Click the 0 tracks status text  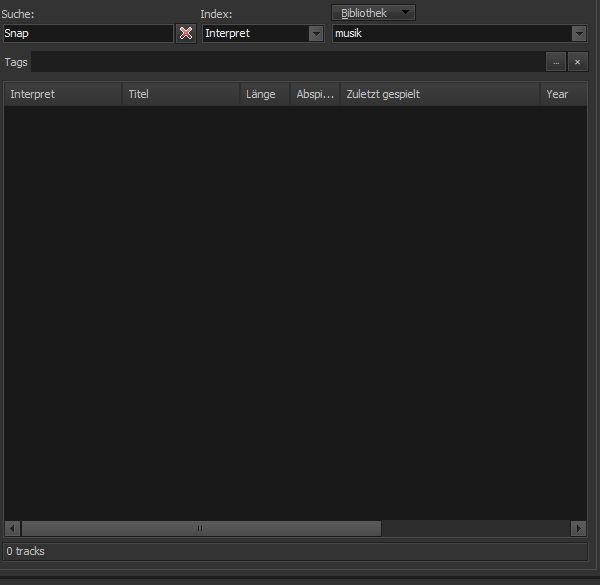pyautogui.click(x=25, y=551)
